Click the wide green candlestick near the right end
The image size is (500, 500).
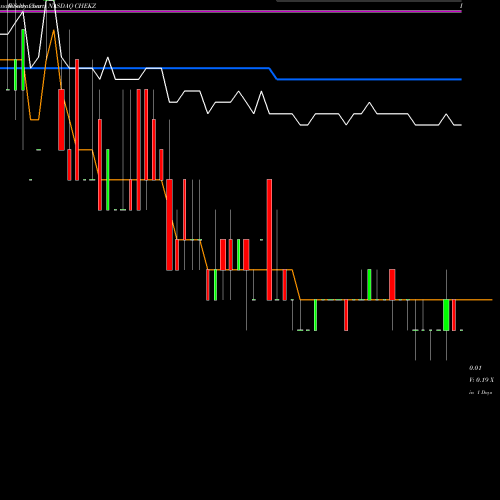click(x=446, y=315)
